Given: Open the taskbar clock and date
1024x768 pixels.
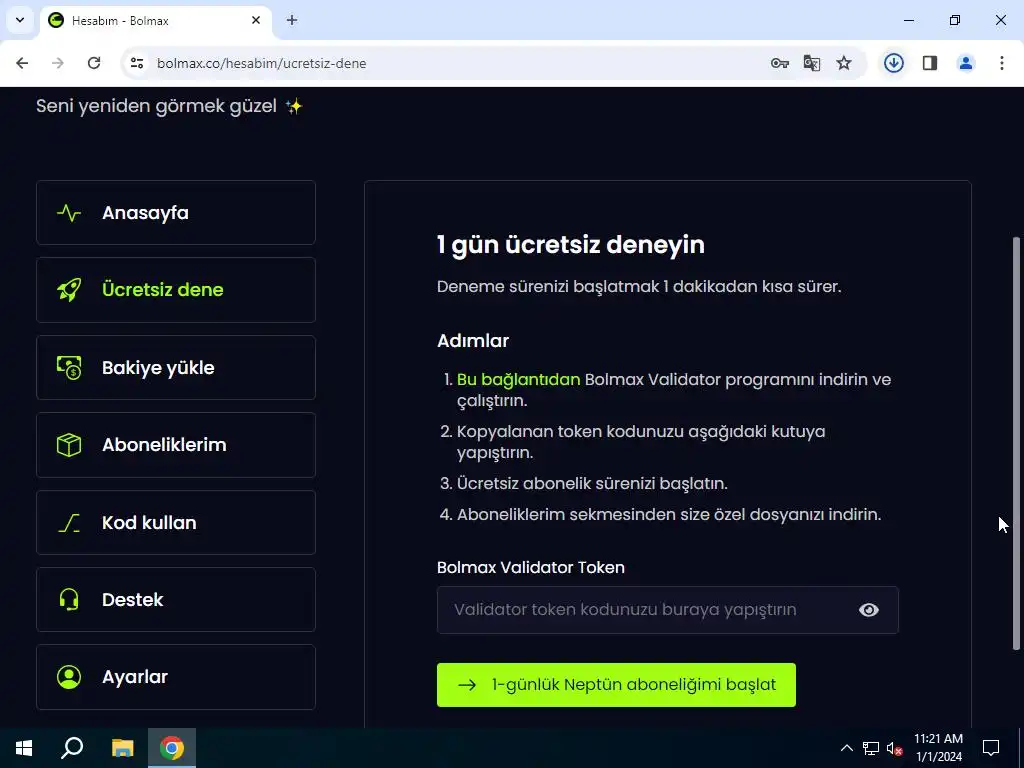Looking at the screenshot, I should point(938,748).
